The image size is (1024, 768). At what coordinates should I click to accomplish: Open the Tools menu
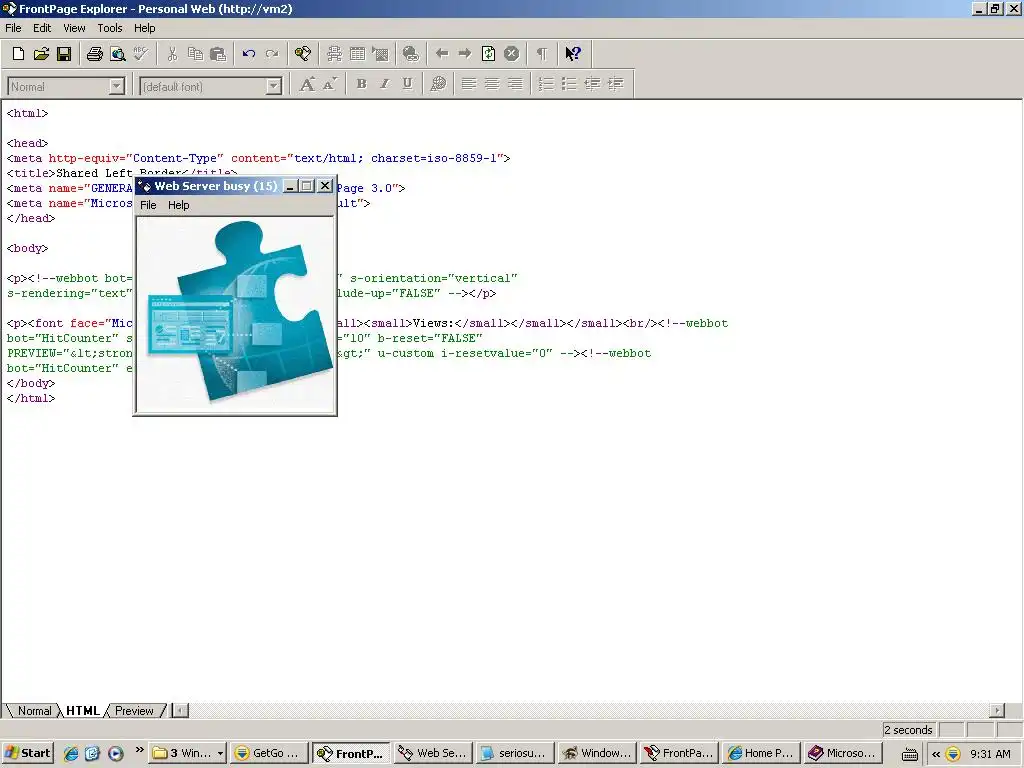[110, 28]
